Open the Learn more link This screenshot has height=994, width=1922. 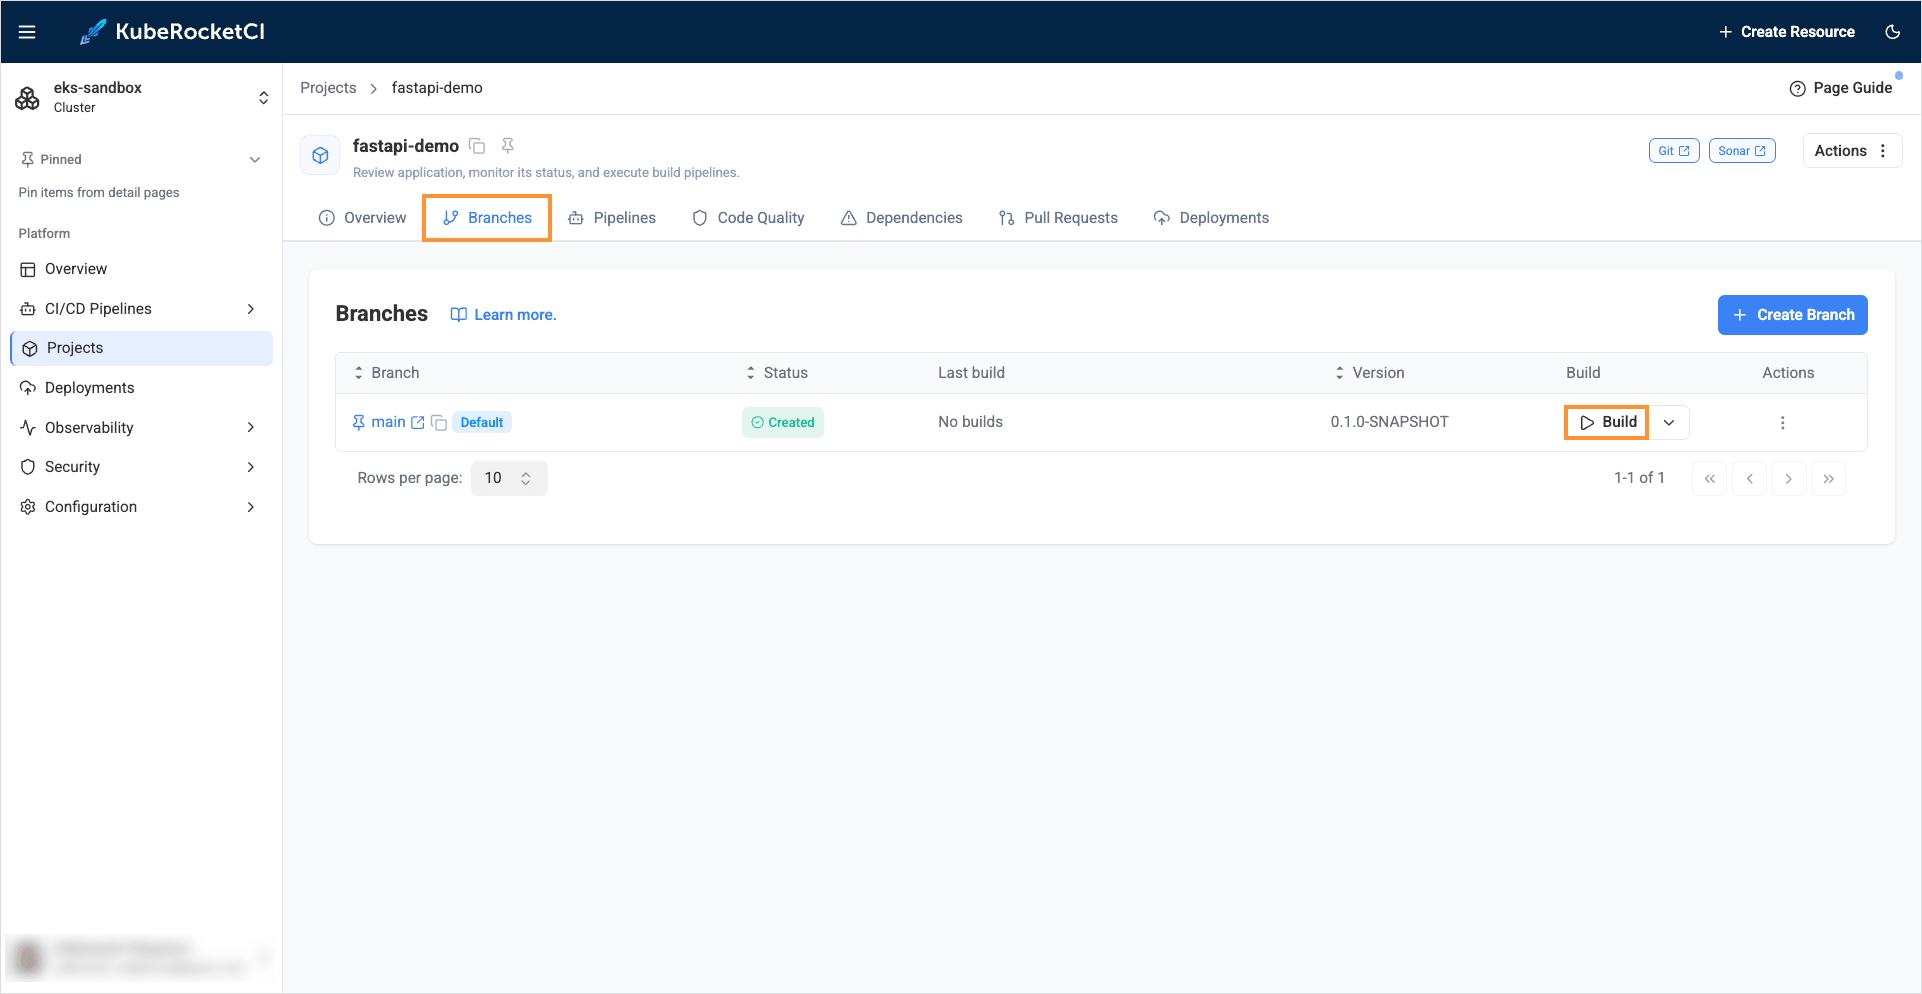coord(503,315)
